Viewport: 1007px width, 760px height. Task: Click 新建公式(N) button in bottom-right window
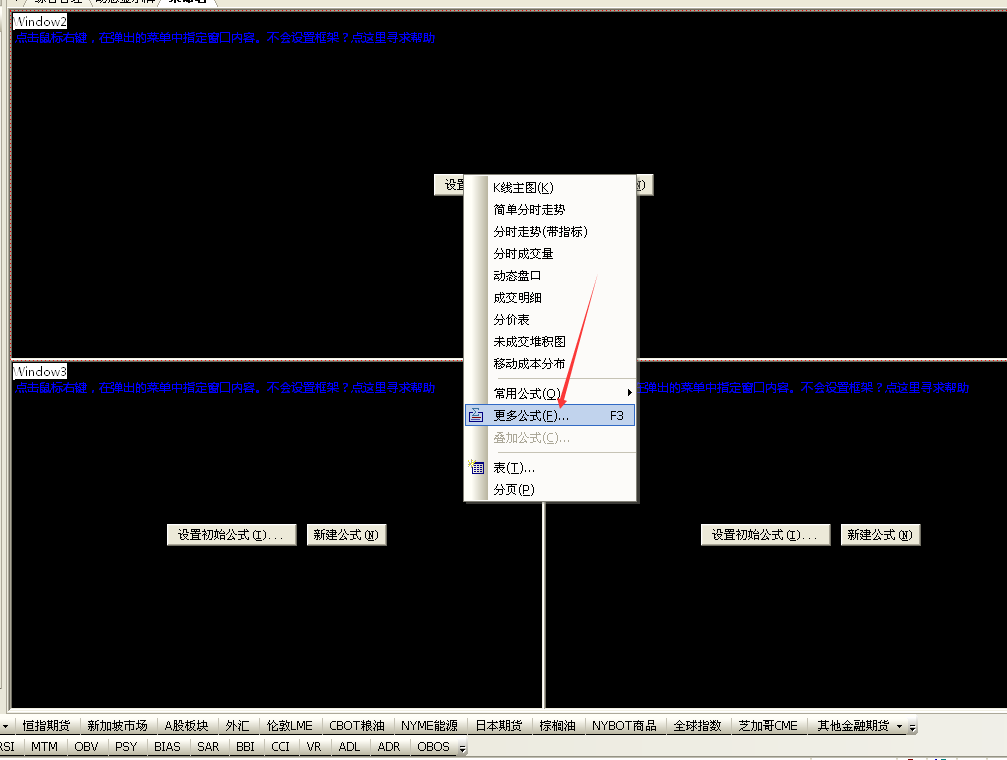(x=880, y=535)
